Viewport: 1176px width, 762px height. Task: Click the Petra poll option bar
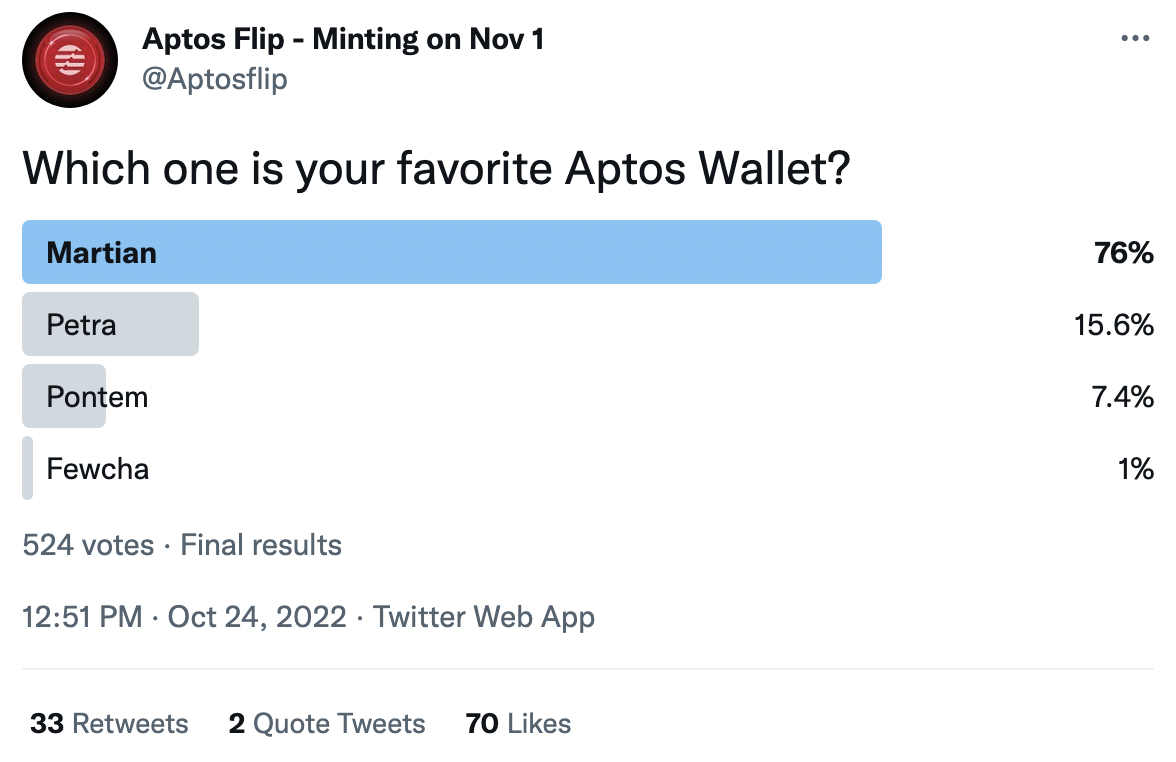(110, 324)
